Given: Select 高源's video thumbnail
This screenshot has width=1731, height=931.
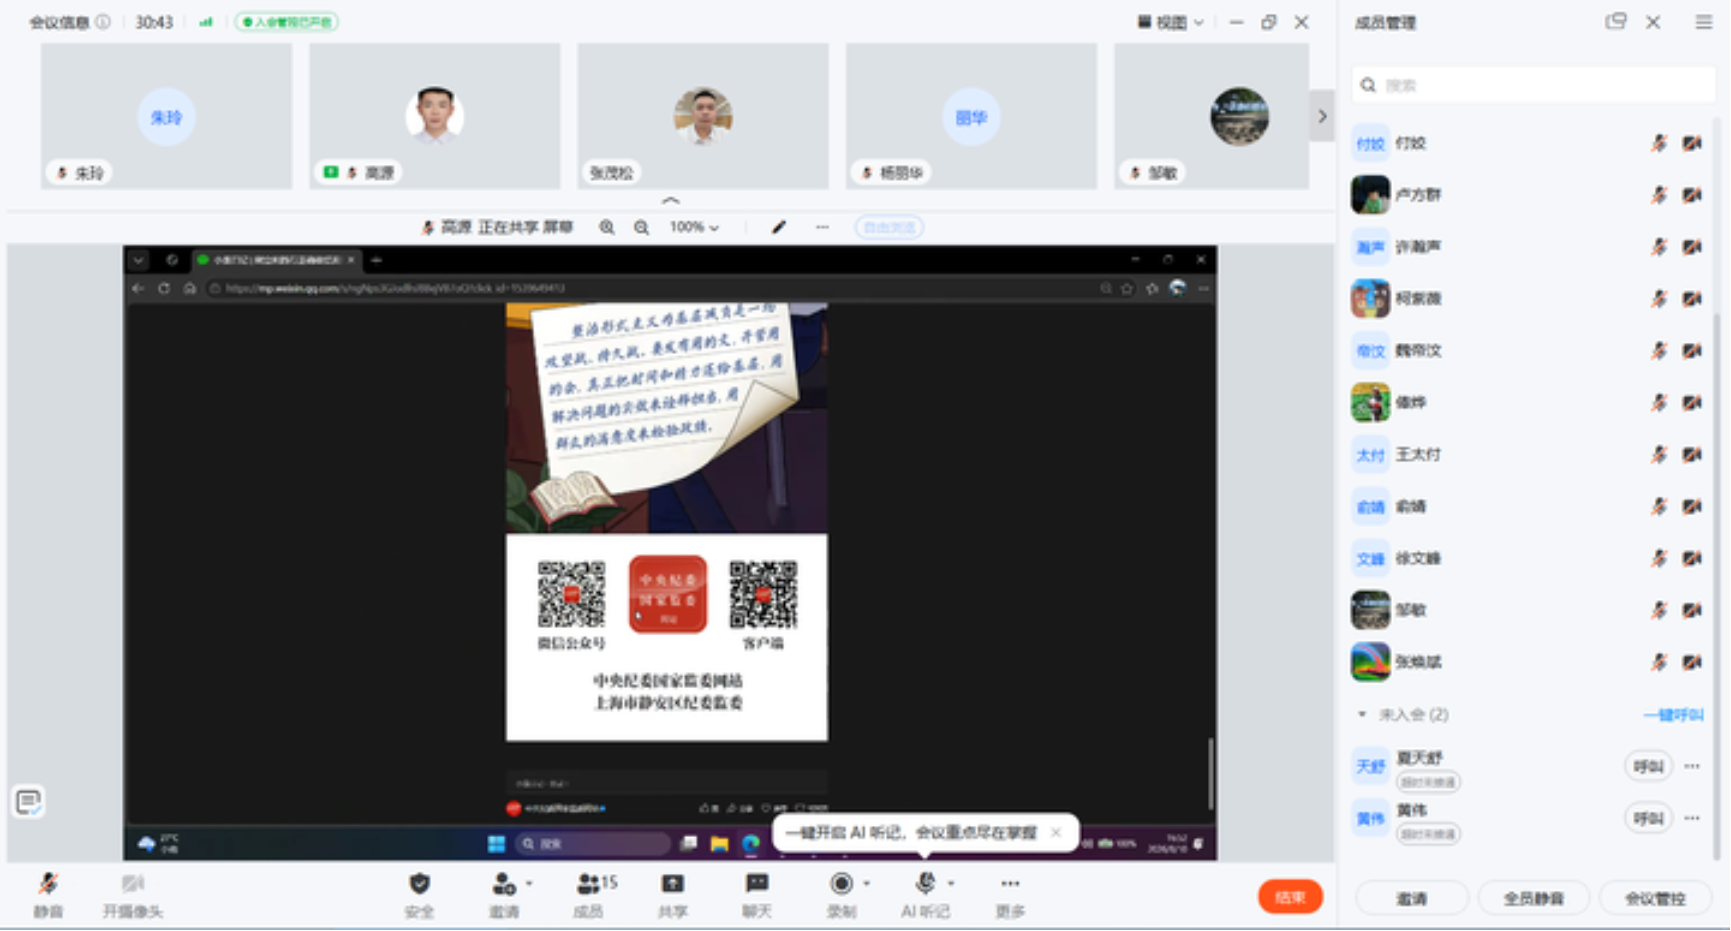Looking at the screenshot, I should click(x=435, y=116).
